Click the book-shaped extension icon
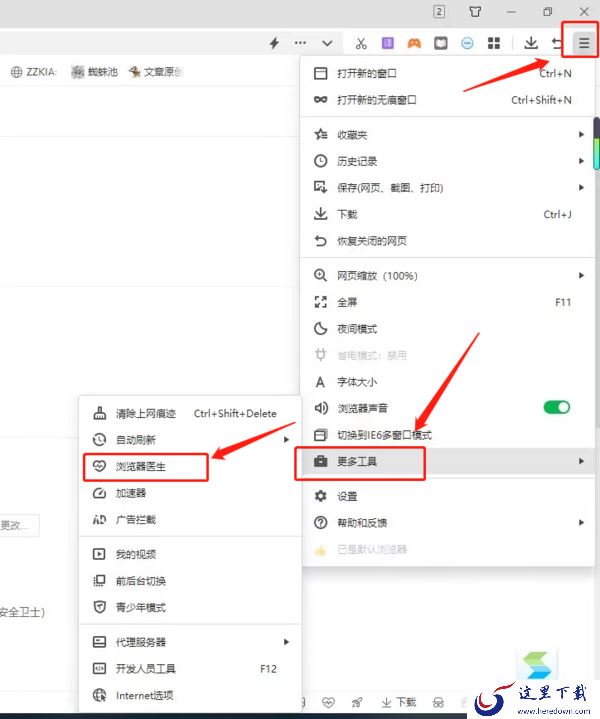Image resolution: width=600 pixels, height=719 pixels. coord(440,43)
